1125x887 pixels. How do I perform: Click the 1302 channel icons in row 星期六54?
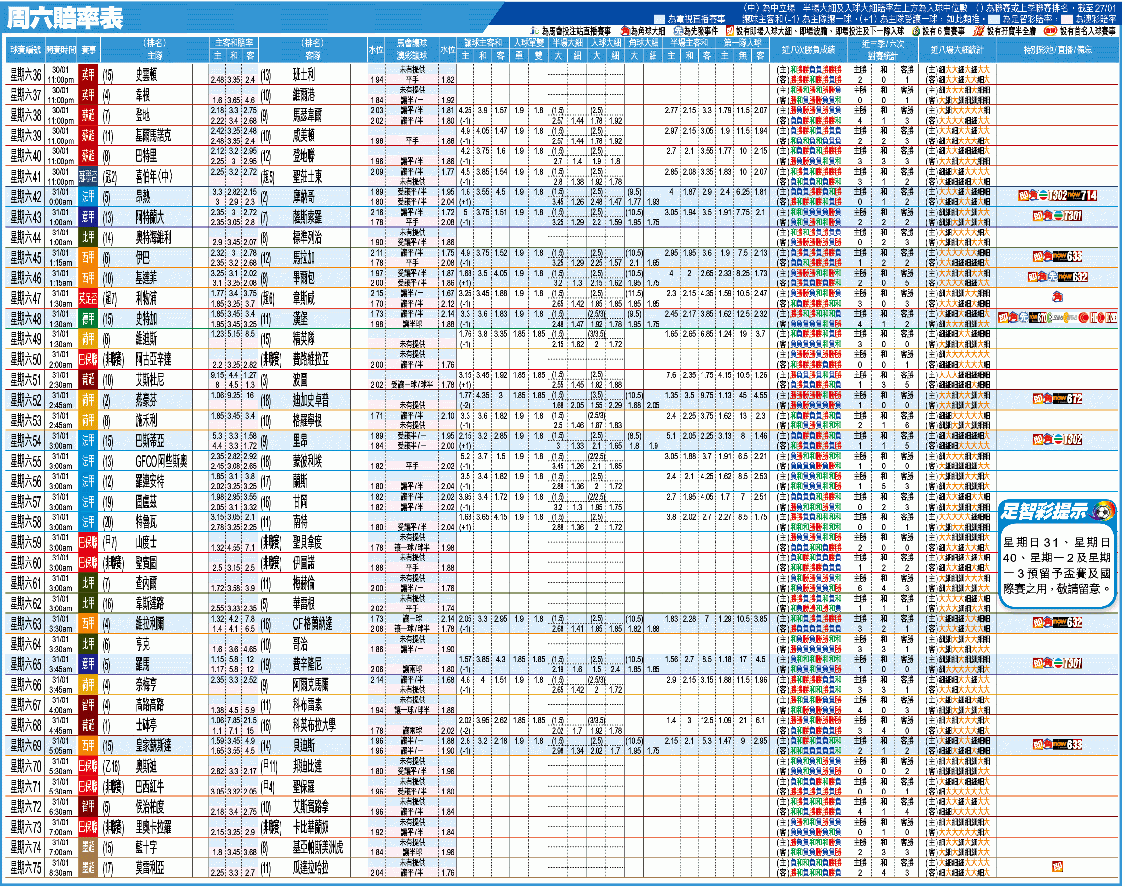point(1058,440)
